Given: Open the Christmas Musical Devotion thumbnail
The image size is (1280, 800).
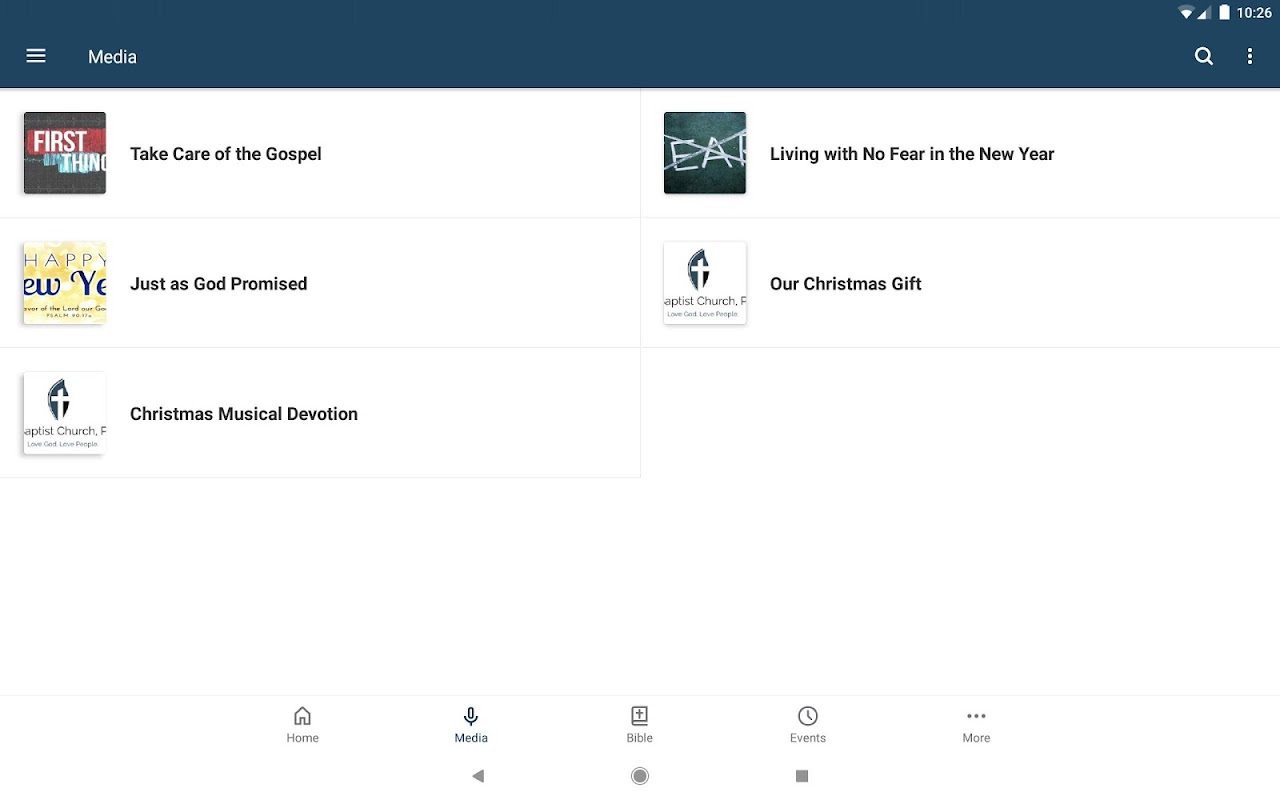Looking at the screenshot, I should pyautogui.click(x=65, y=413).
